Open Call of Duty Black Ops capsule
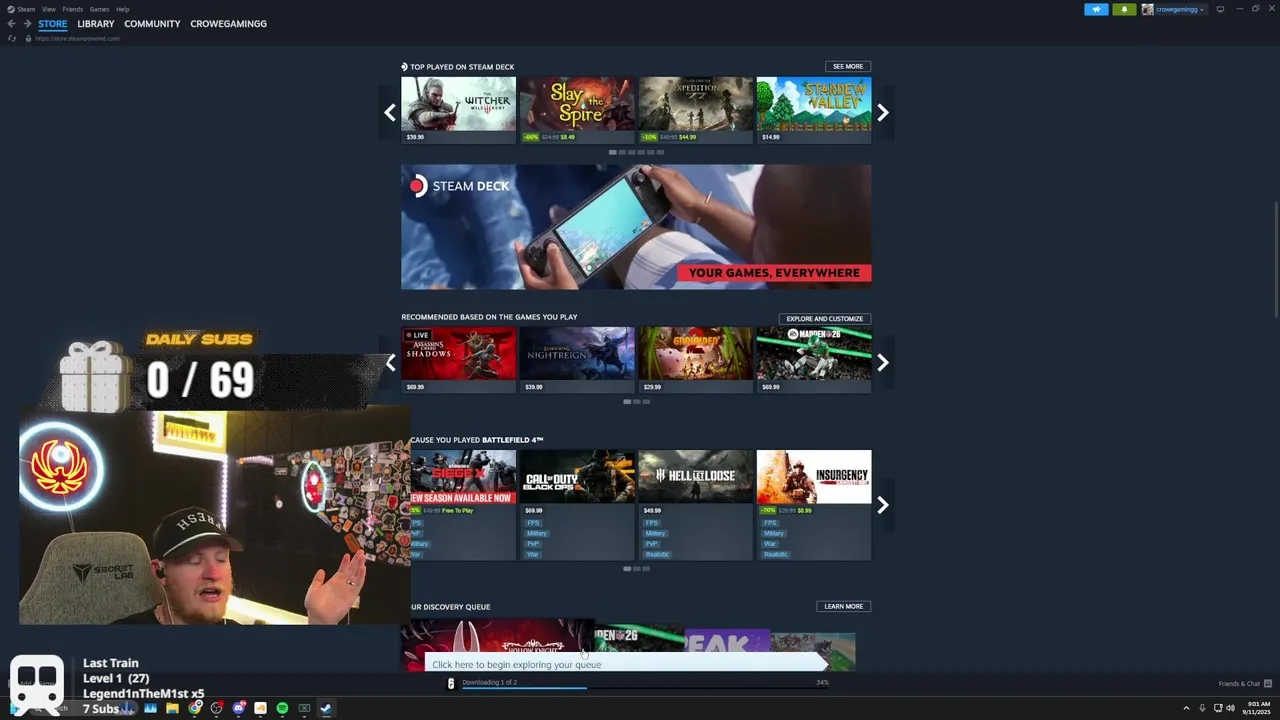The image size is (1280, 720). [577, 505]
